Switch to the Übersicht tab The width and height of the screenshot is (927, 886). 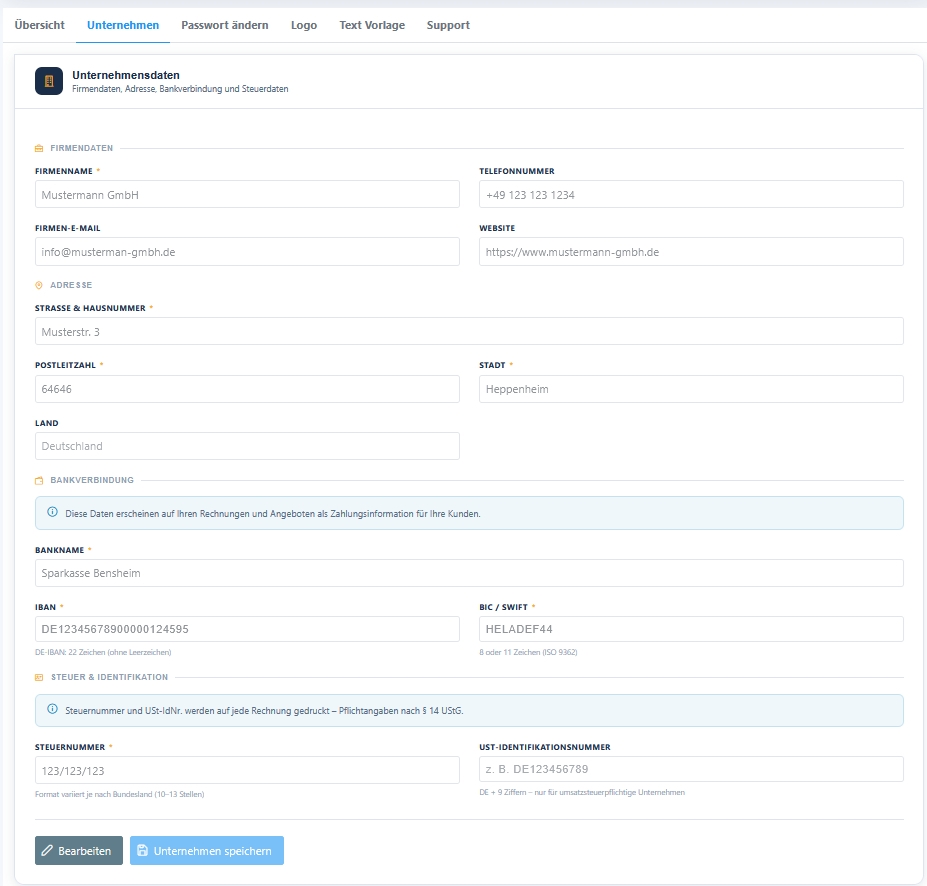point(40,25)
